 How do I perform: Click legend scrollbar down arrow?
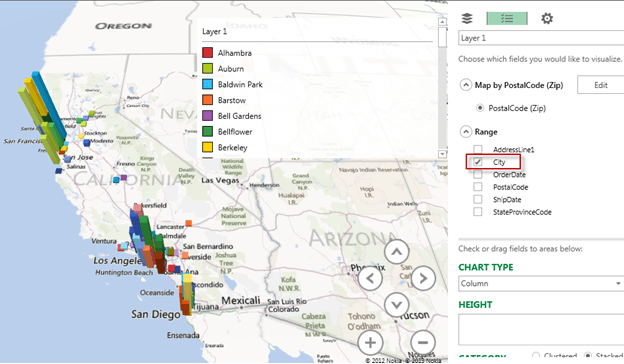tap(442, 154)
